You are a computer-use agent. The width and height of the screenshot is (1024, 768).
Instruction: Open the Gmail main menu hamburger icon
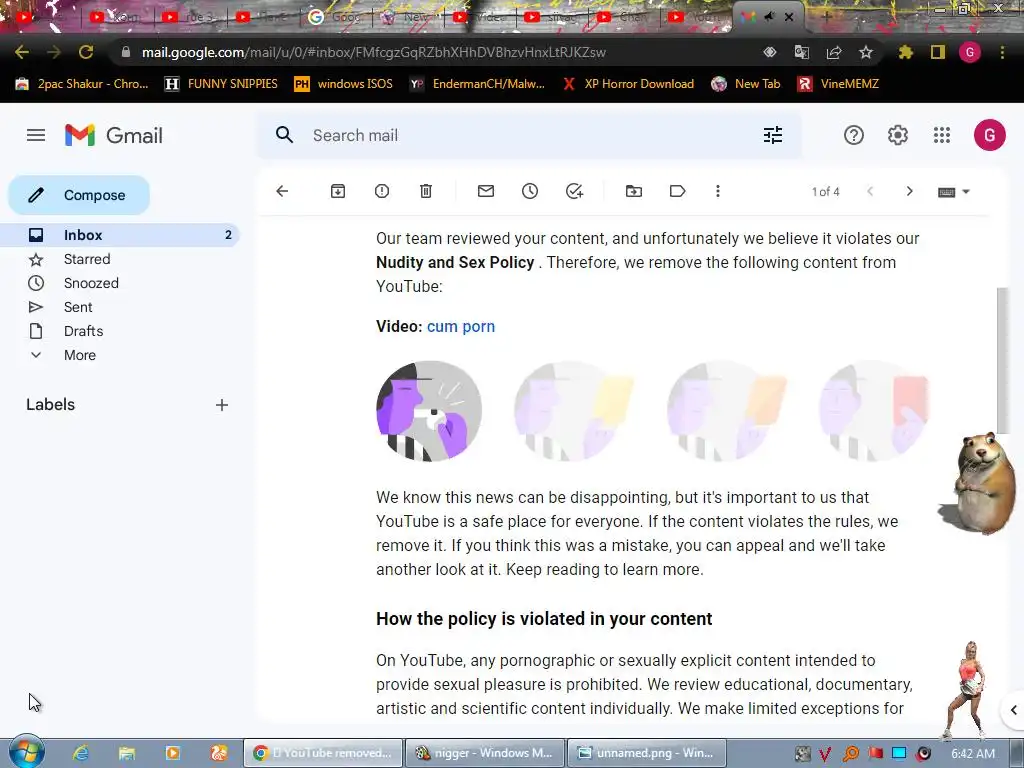[36, 135]
